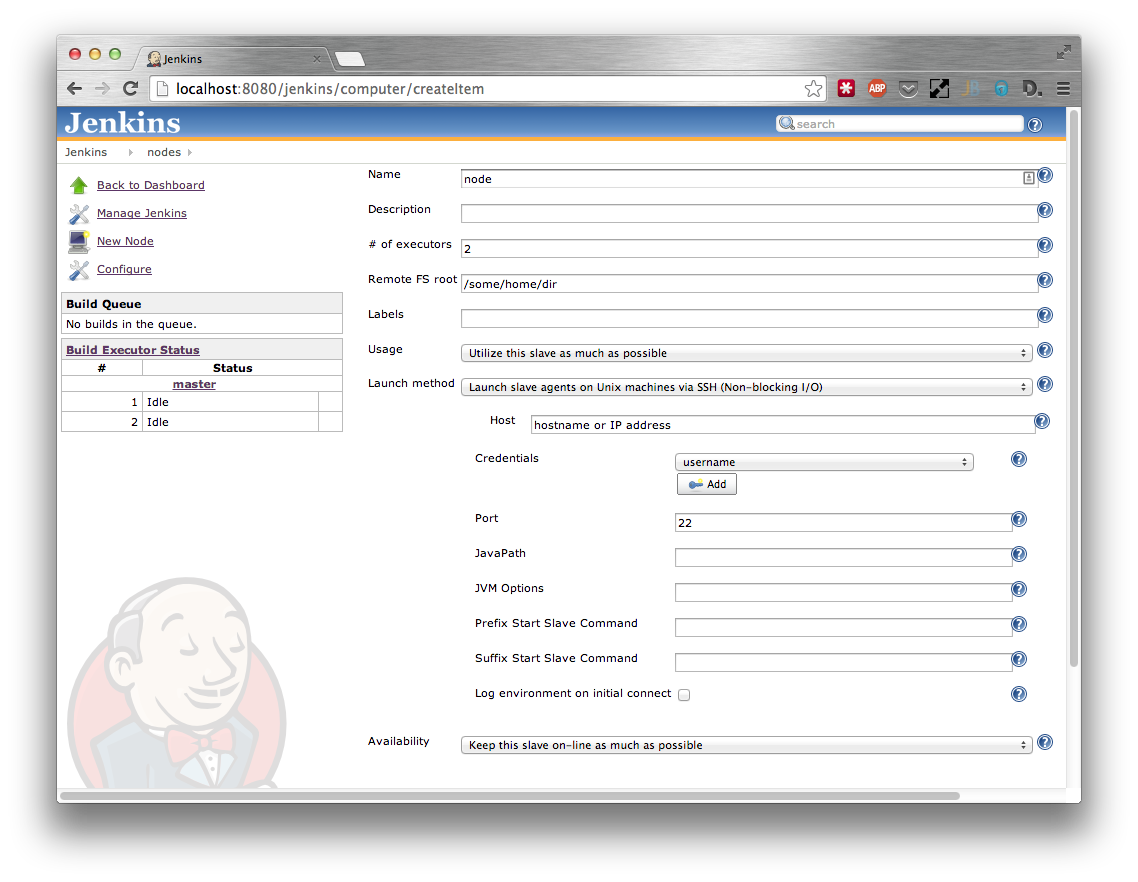Bookmark page with the star icon
Image resolution: width=1138 pixels, height=882 pixels.
(814, 89)
